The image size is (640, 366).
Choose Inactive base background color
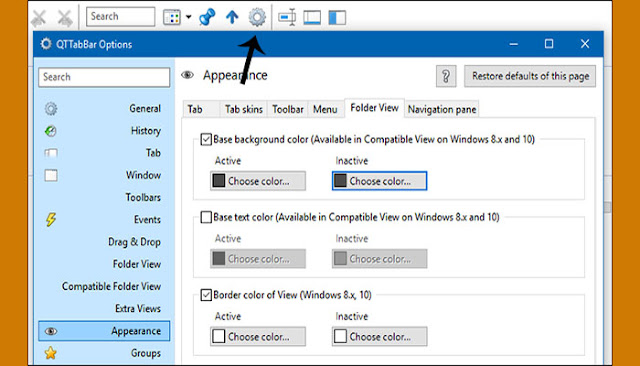(380, 181)
